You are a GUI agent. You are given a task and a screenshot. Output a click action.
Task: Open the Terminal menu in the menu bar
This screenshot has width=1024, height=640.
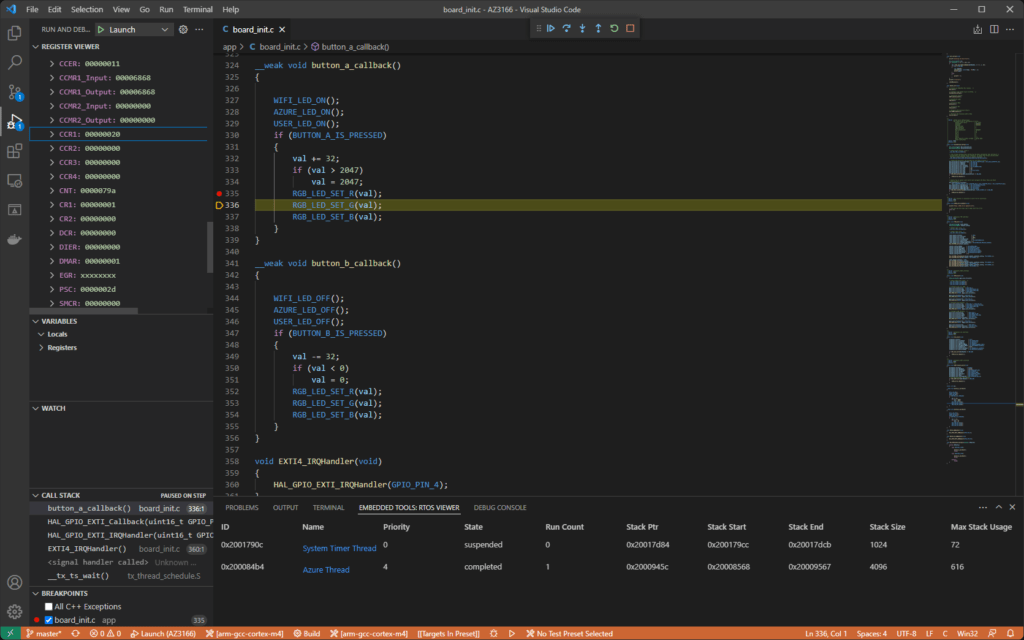coord(197,9)
